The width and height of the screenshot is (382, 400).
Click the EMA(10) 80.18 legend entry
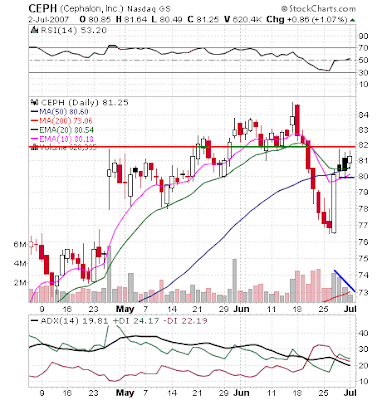[62, 139]
